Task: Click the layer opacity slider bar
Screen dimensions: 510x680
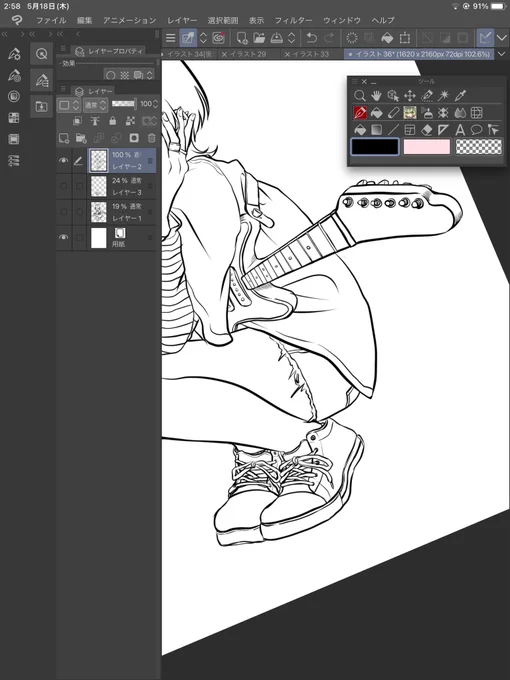Action: [x=123, y=104]
